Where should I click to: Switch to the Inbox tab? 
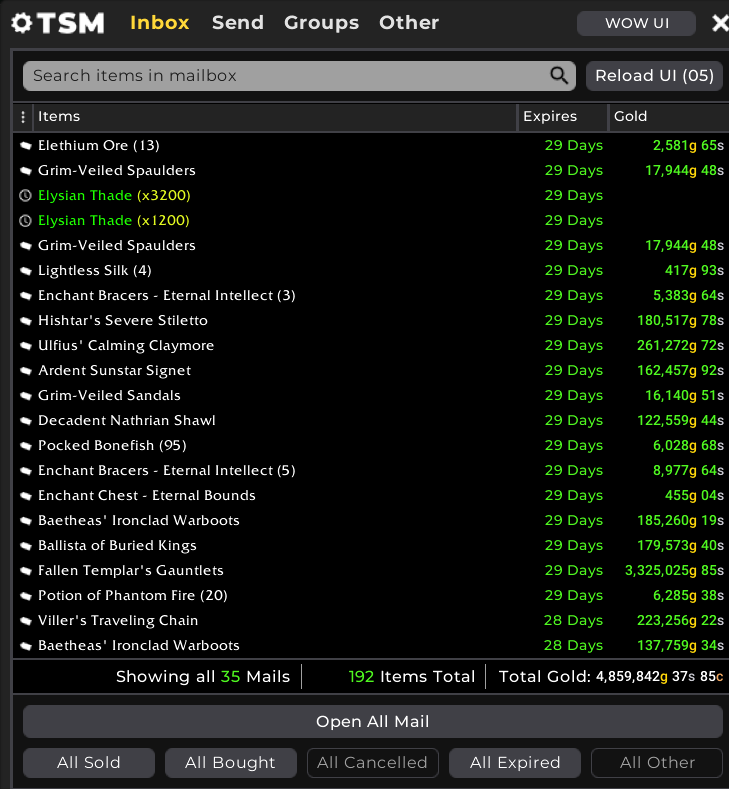click(x=159, y=23)
